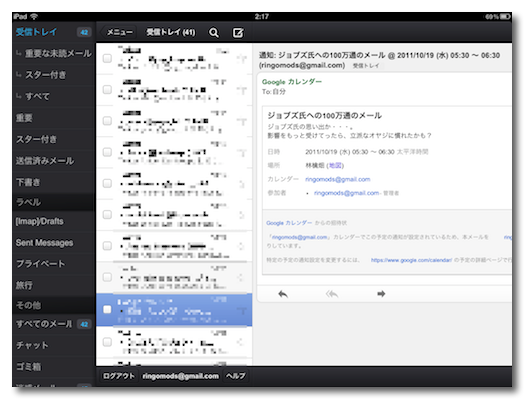
Task: Click the forward arrow icon
Action: pyautogui.click(x=381, y=294)
